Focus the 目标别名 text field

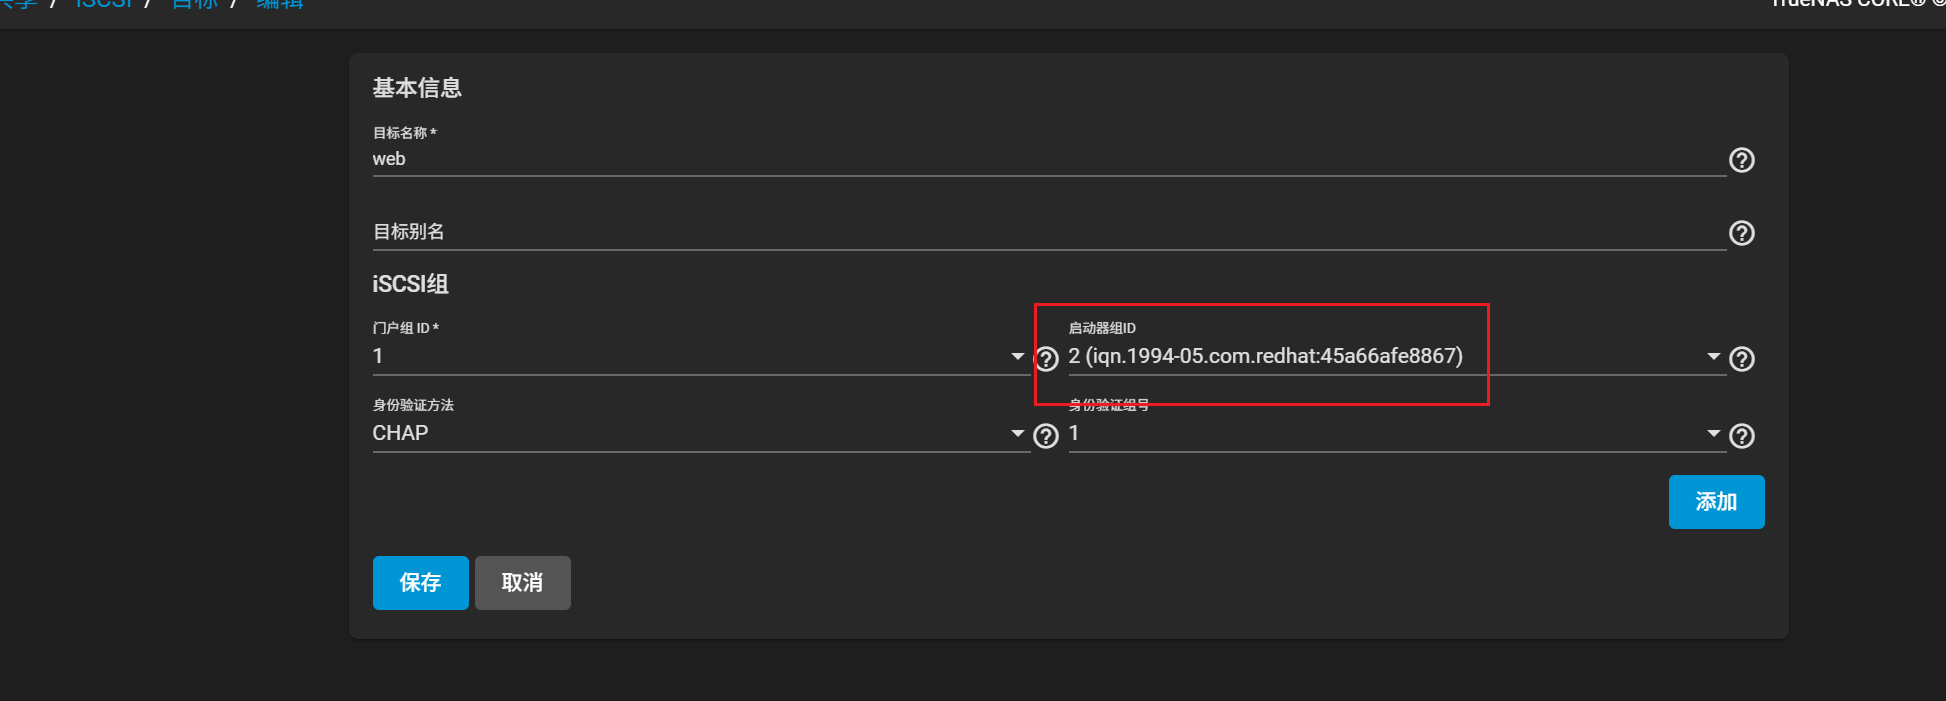point(1048,232)
